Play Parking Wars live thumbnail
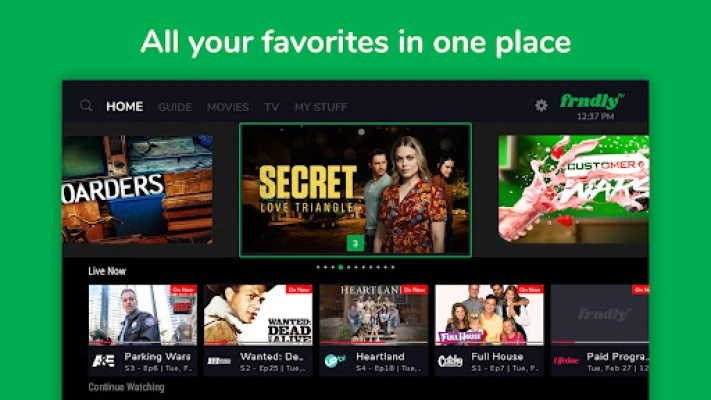Viewport: 711px width, 400px height. pos(143,315)
